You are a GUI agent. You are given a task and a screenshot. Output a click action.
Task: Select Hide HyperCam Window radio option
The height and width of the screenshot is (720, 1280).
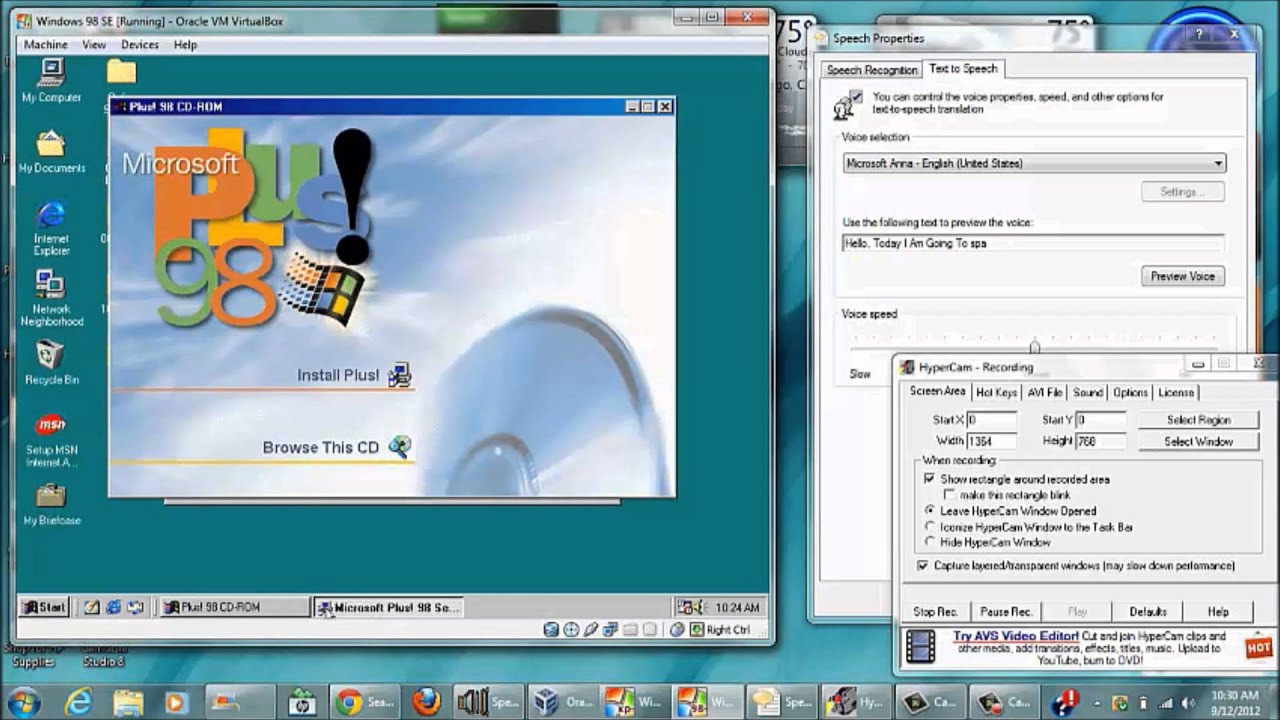(x=930, y=542)
